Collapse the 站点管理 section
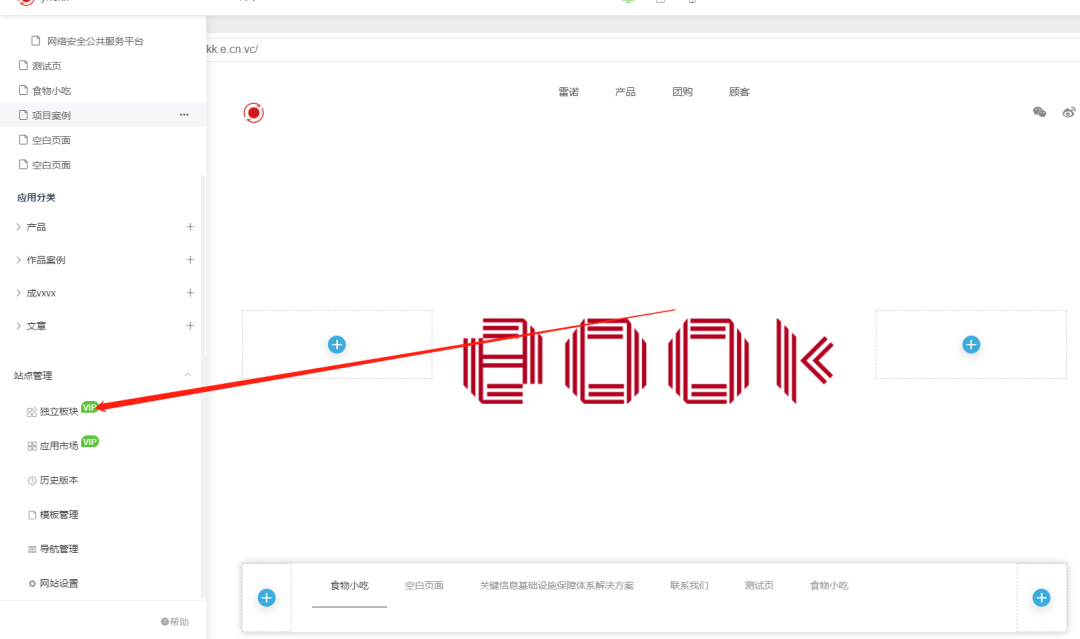Viewport: 1080px width, 639px height. click(x=187, y=375)
